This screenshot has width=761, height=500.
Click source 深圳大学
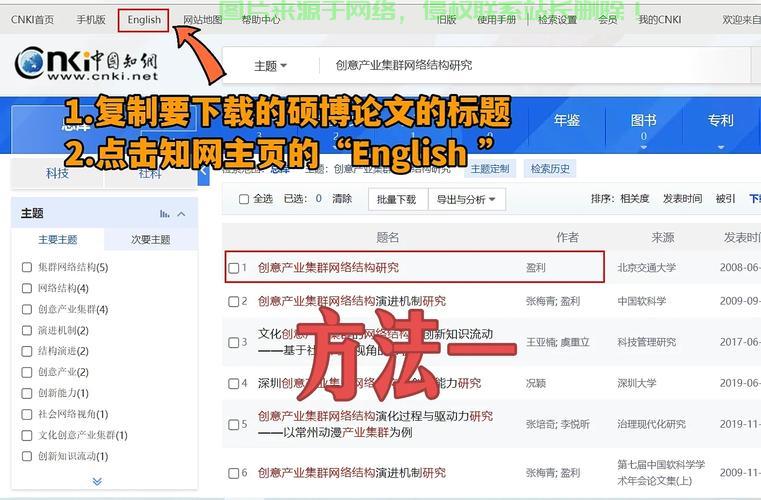click(636, 383)
